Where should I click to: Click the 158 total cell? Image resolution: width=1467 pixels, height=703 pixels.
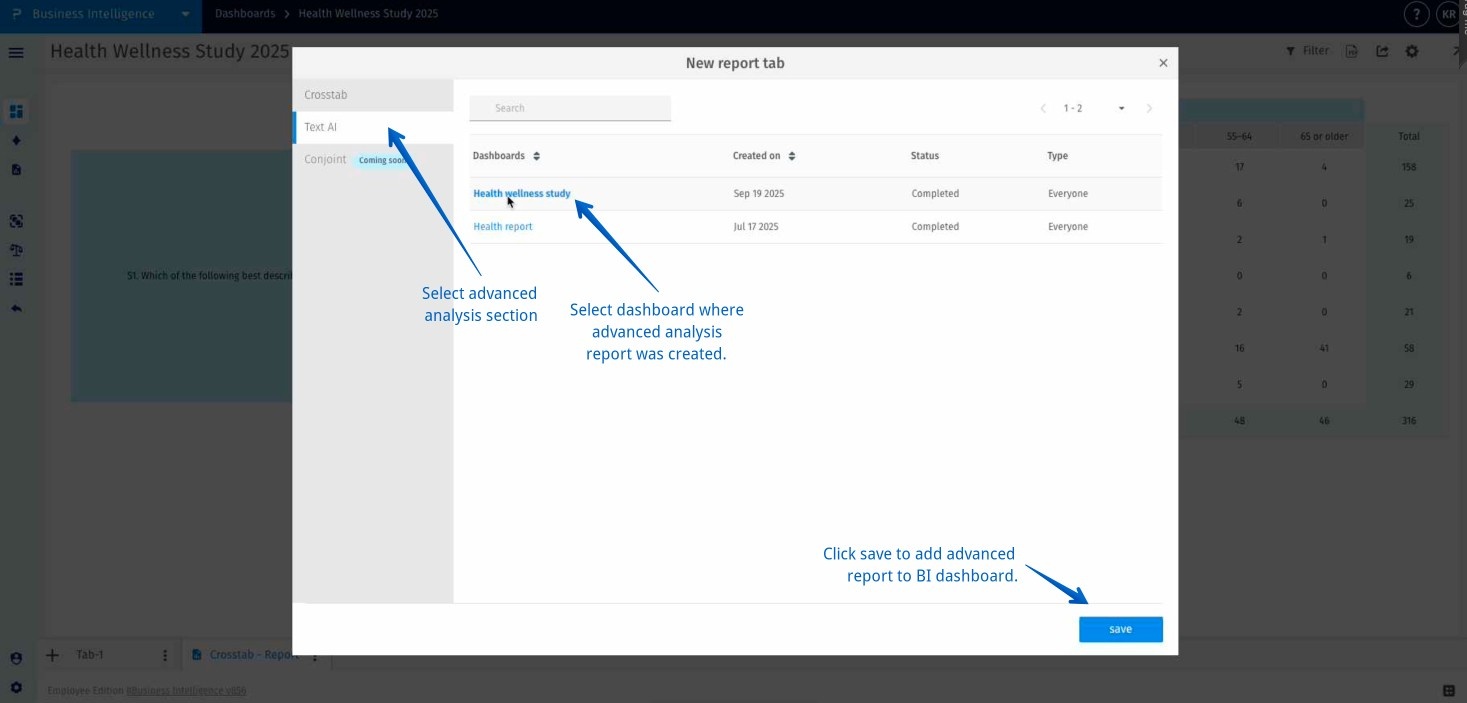click(1409, 167)
